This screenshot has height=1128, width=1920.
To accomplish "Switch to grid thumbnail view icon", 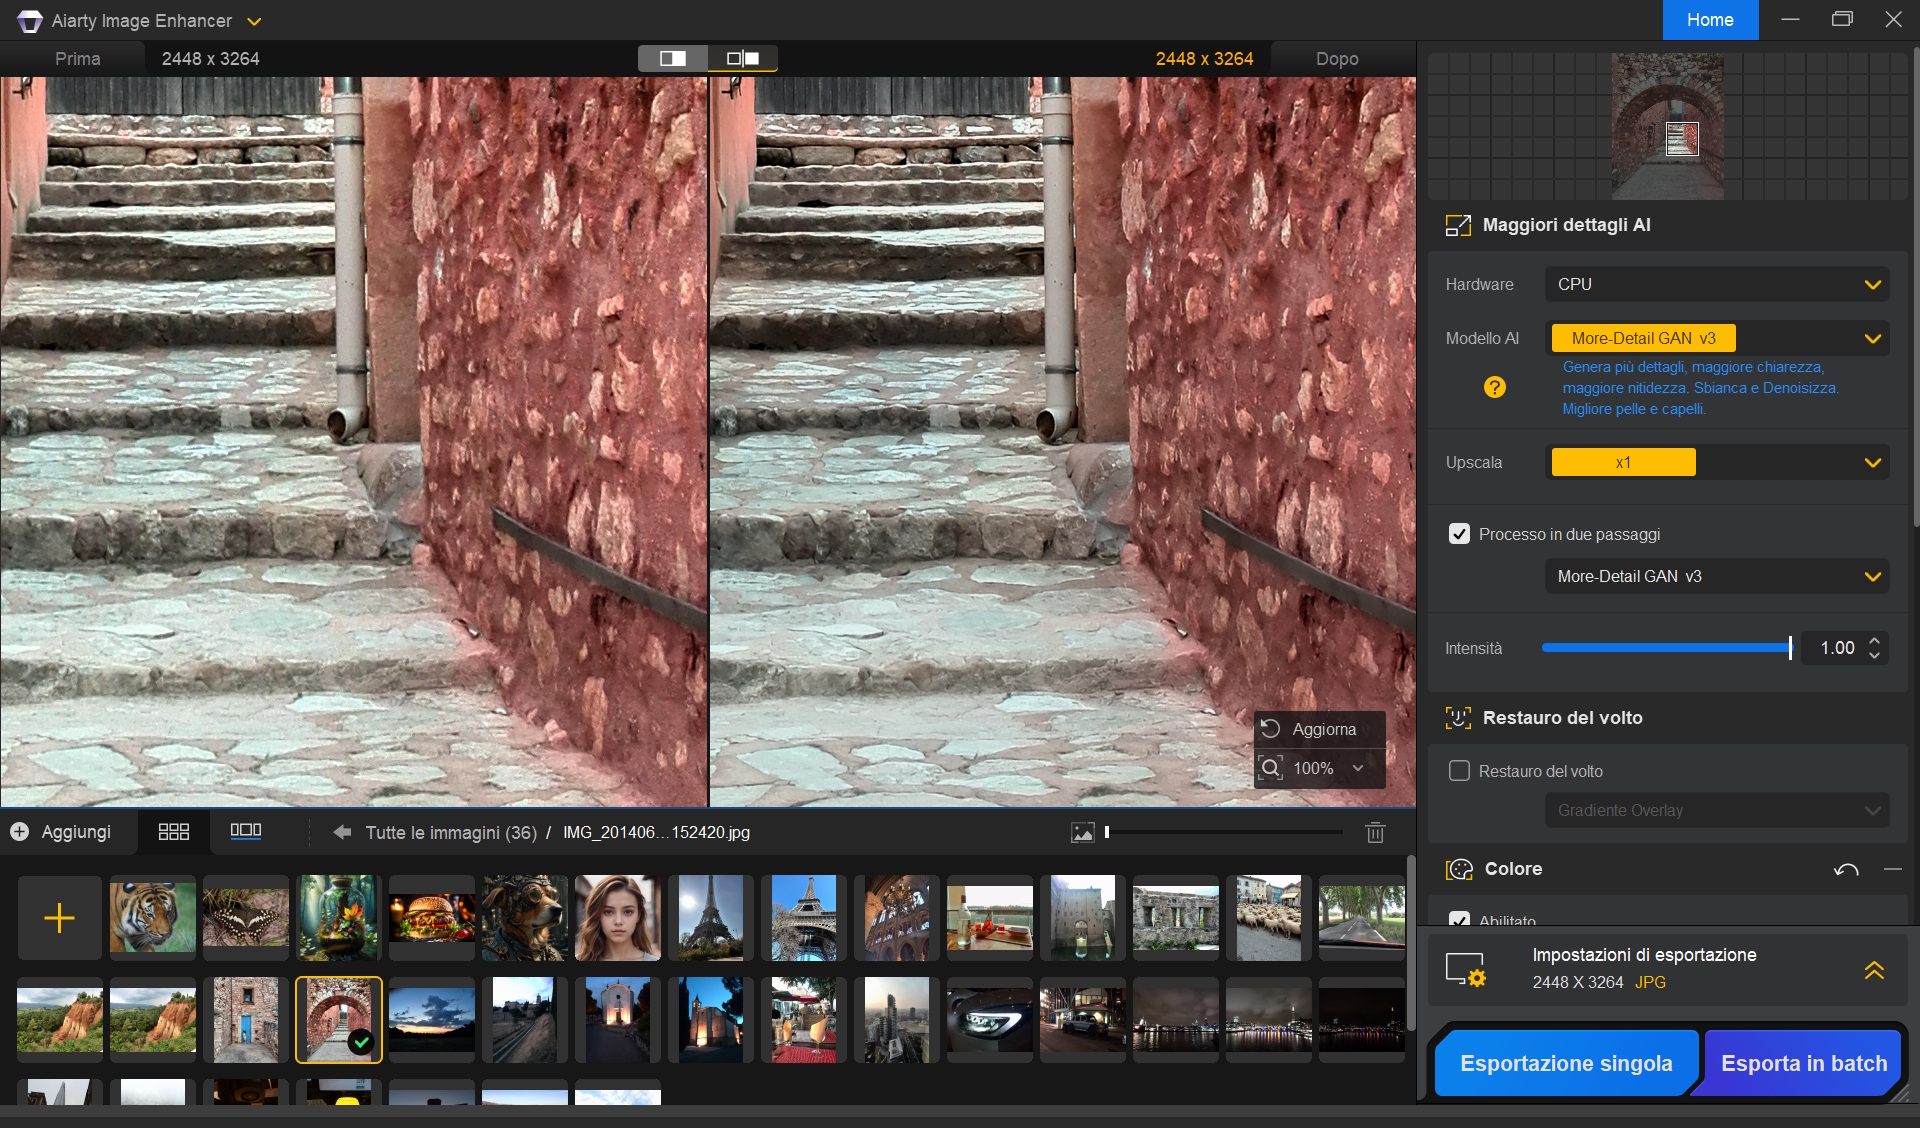I will click(174, 832).
